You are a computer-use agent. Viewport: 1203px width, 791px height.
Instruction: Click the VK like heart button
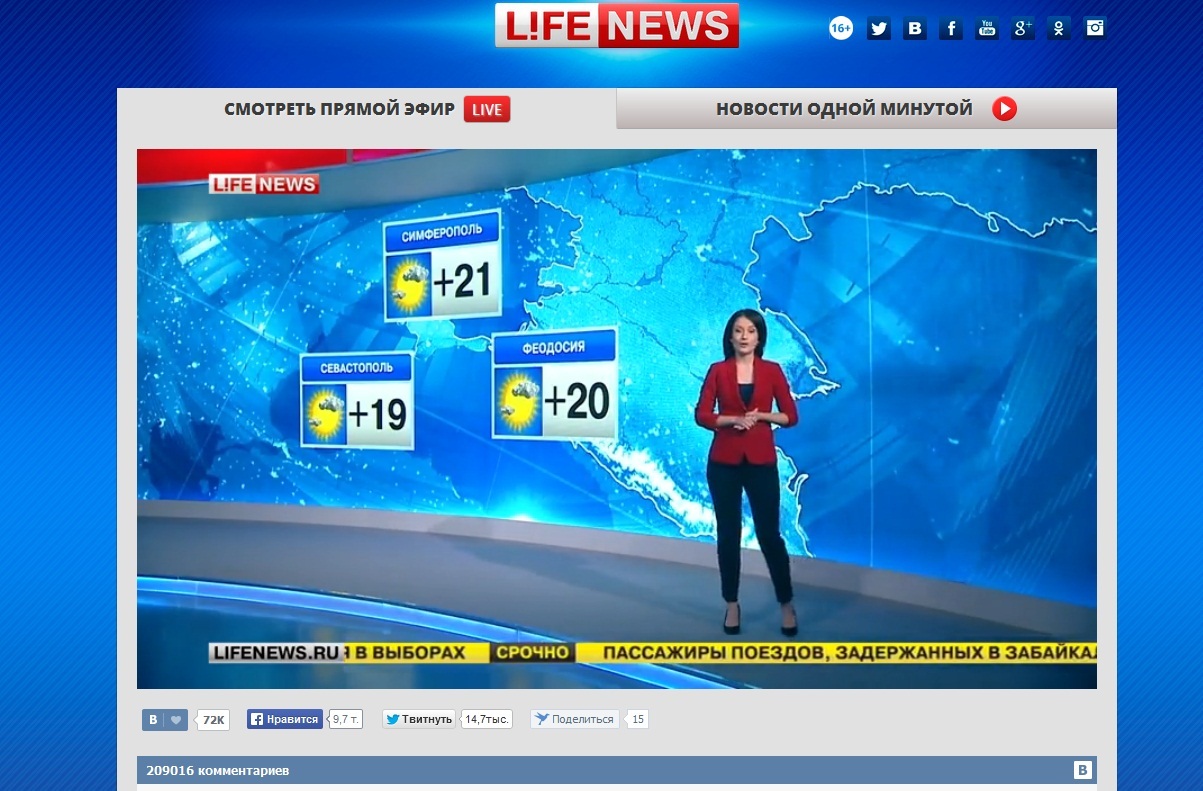[x=165, y=720]
